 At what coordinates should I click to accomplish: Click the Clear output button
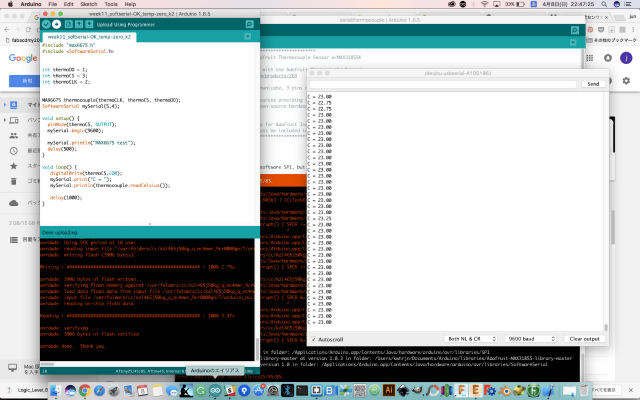(x=584, y=339)
